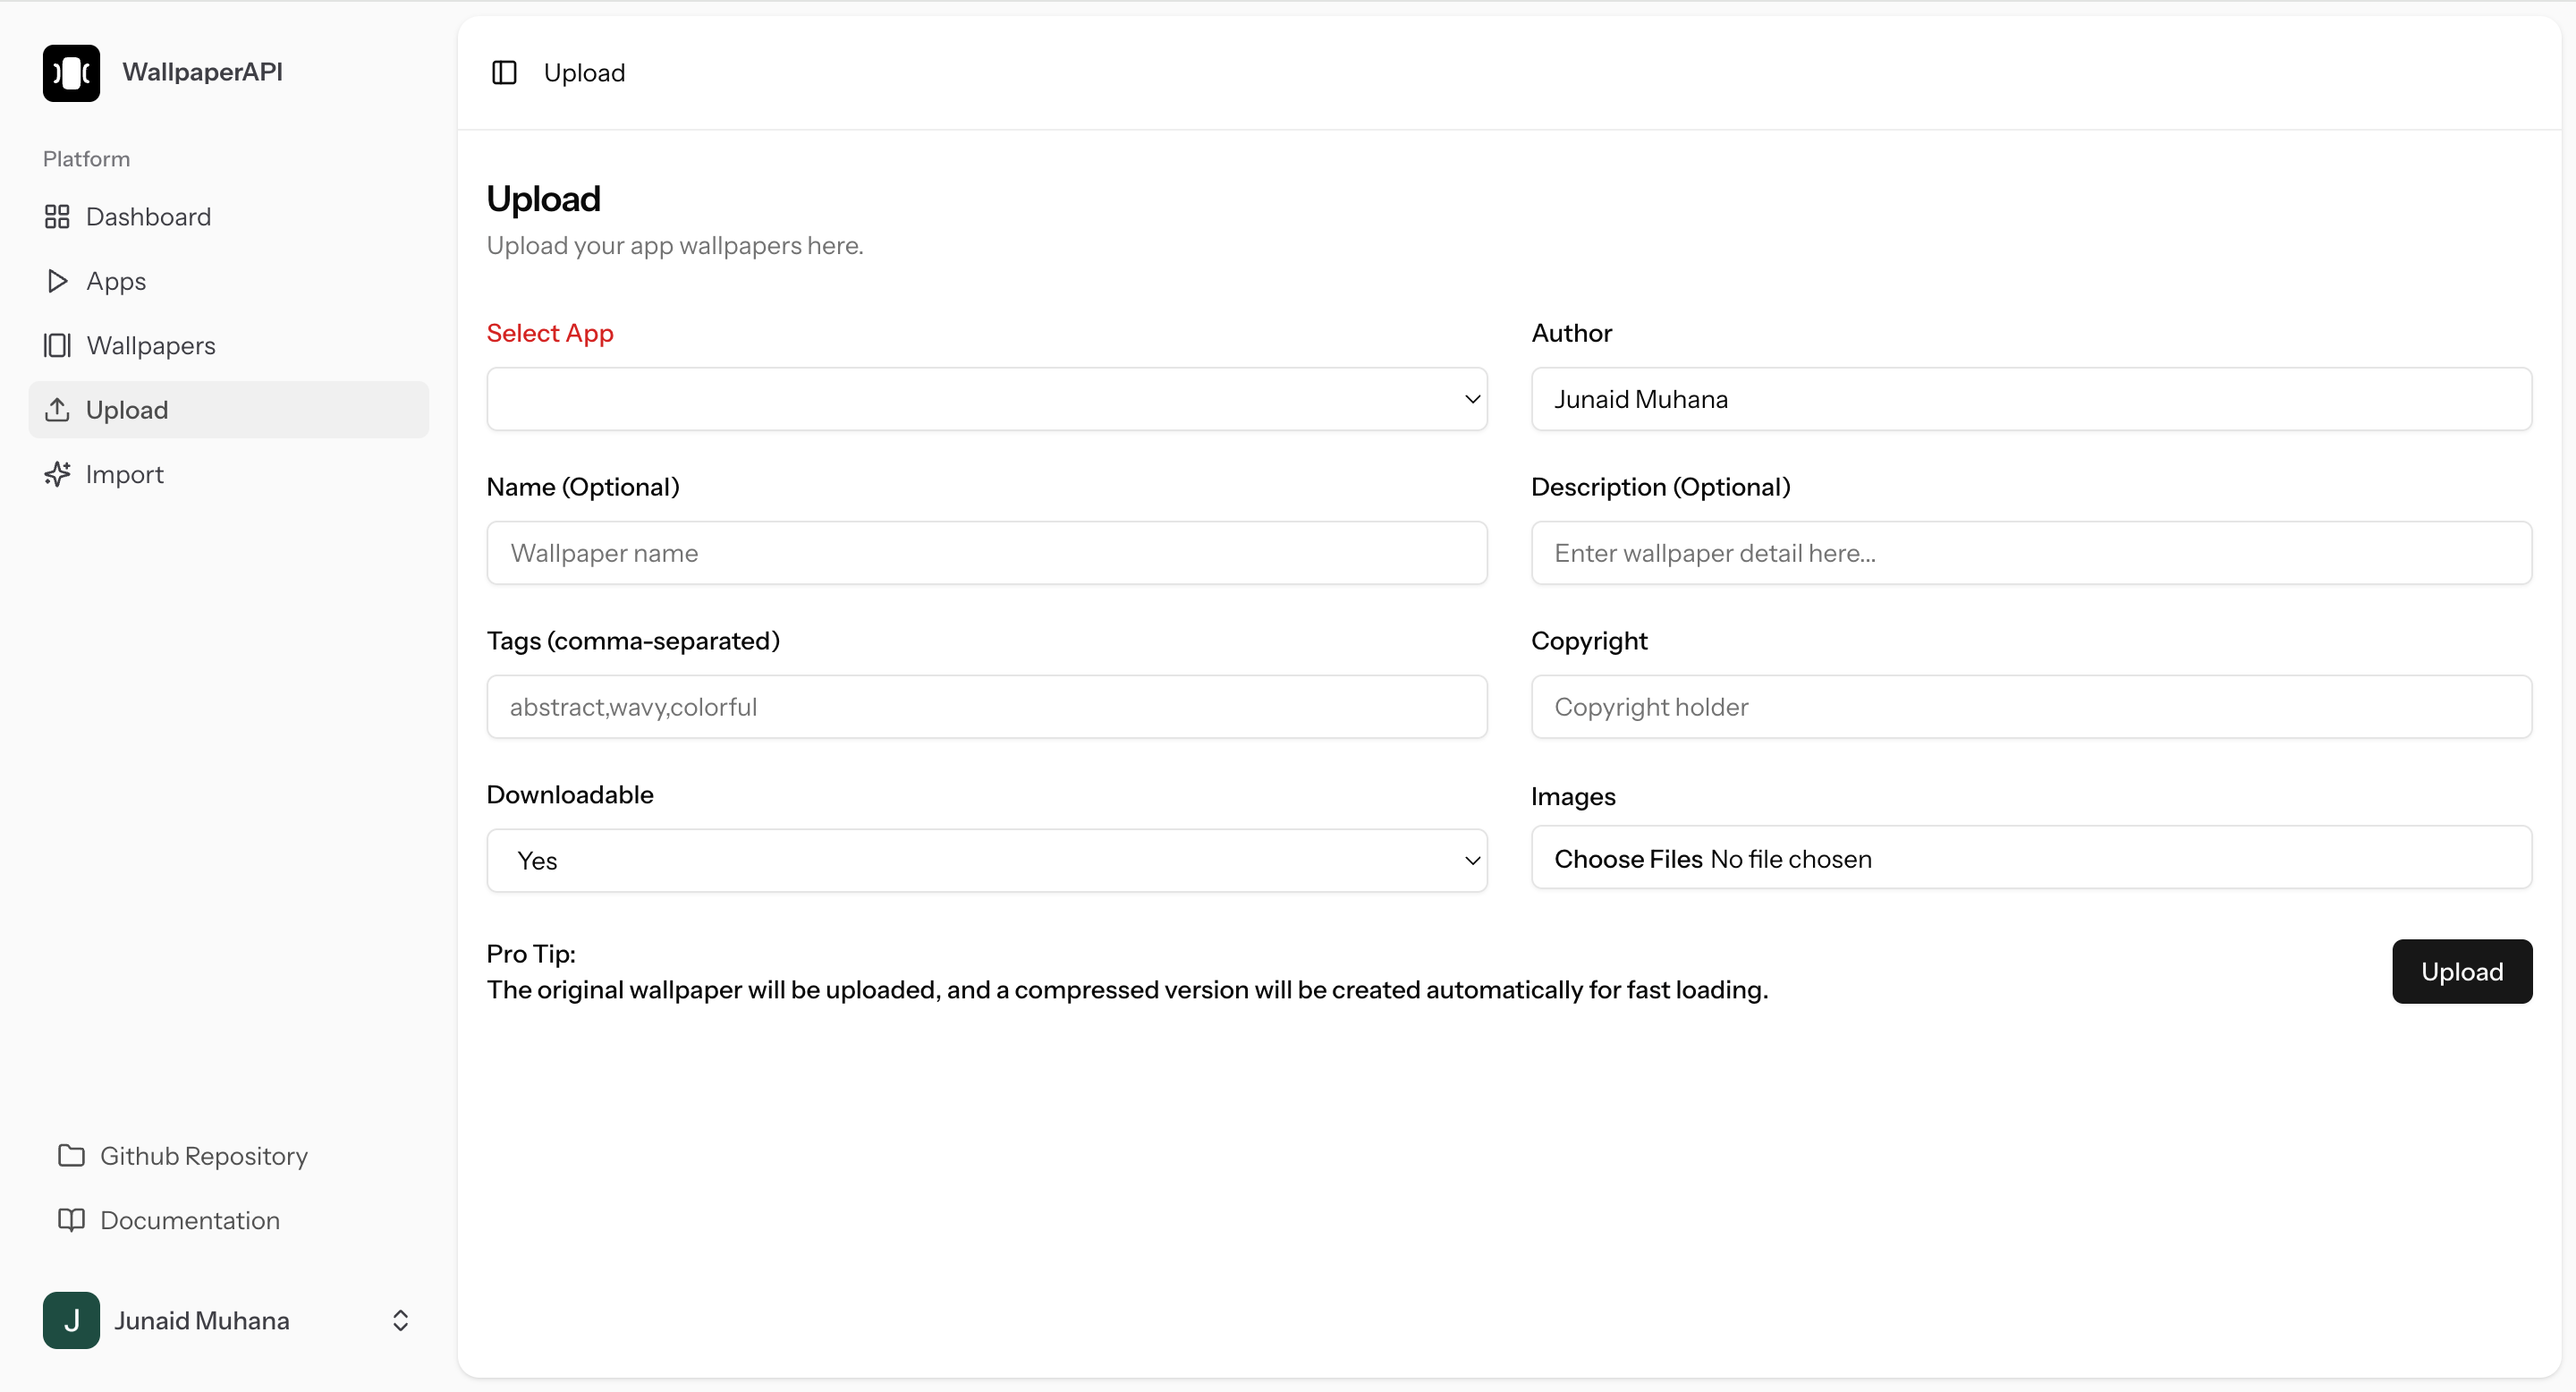Image resolution: width=2576 pixels, height=1392 pixels.
Task: Focus the Wallpaper name input field
Action: pos(986,553)
